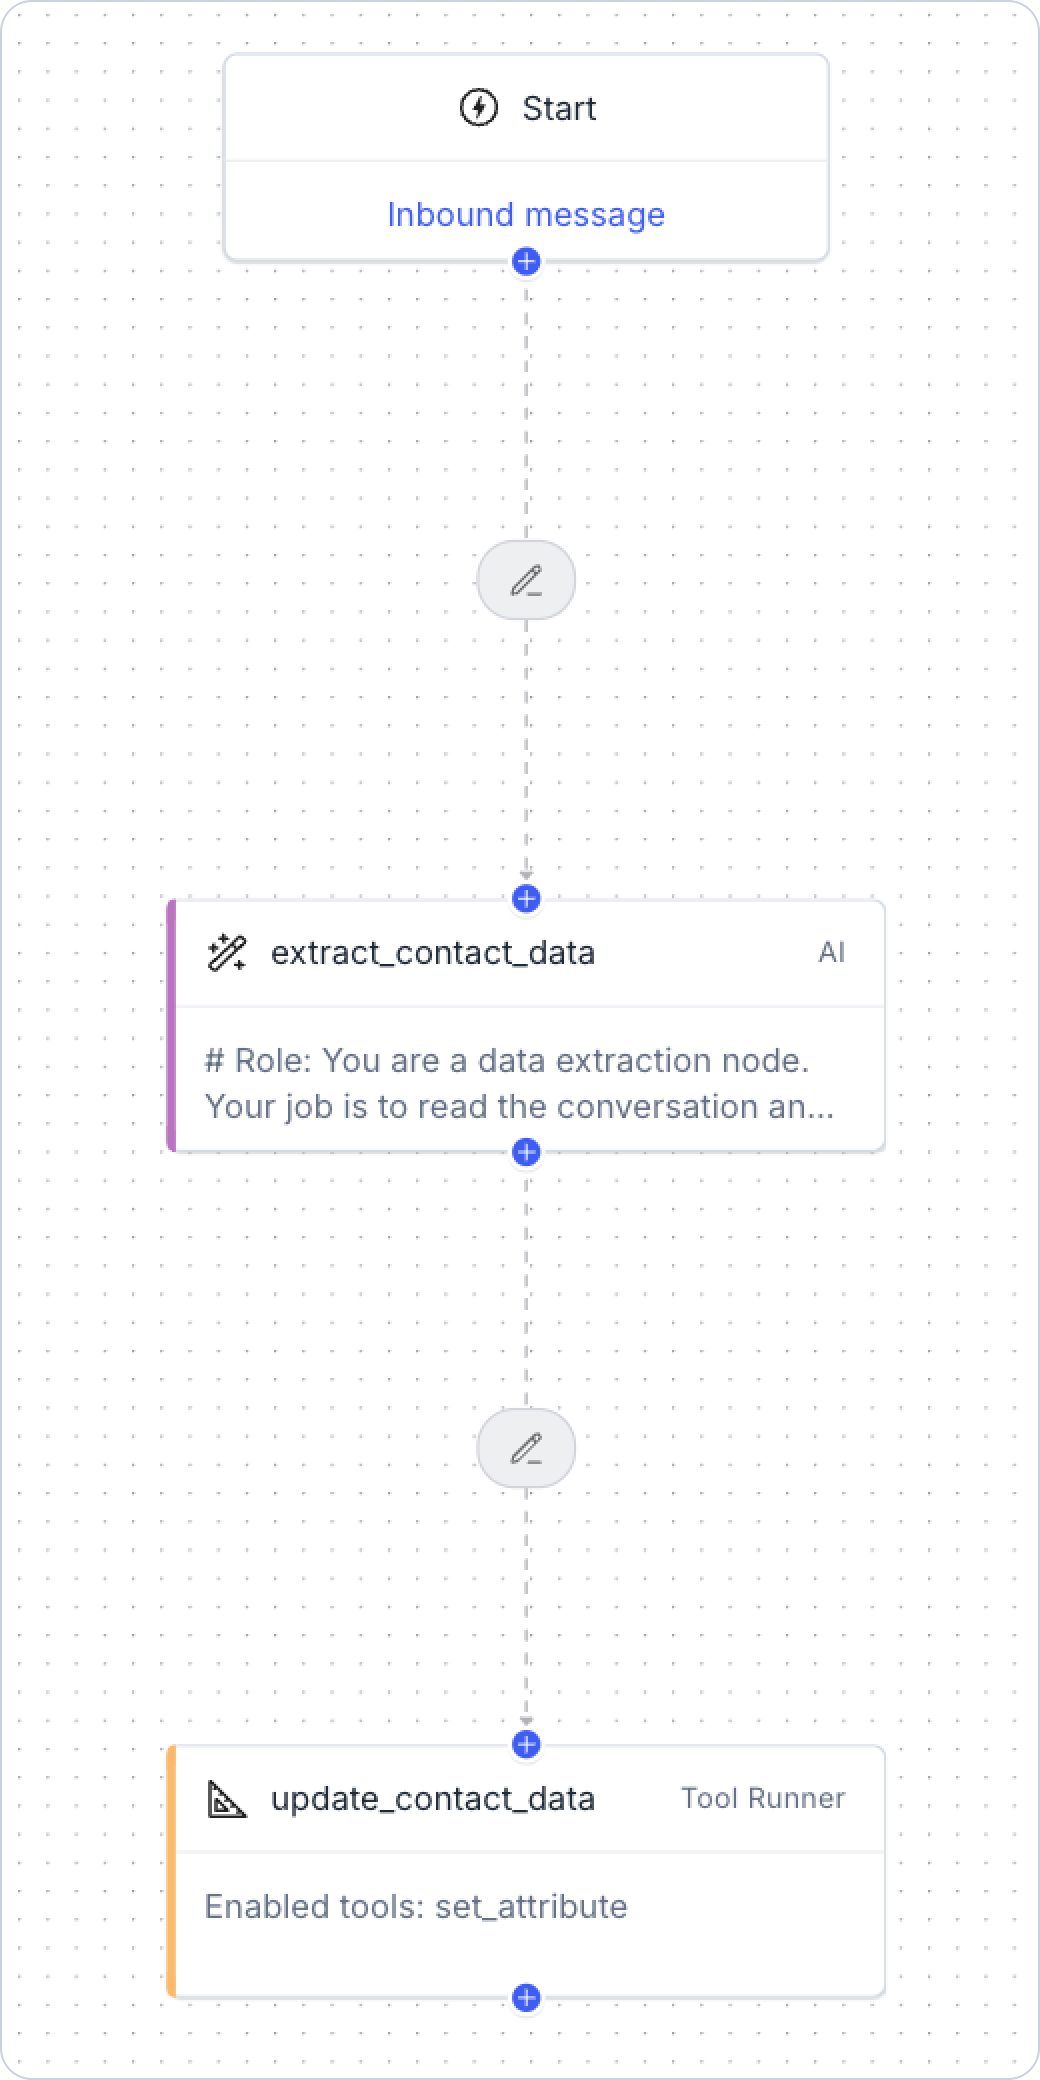Click the plus connector below Start node

coord(526,262)
